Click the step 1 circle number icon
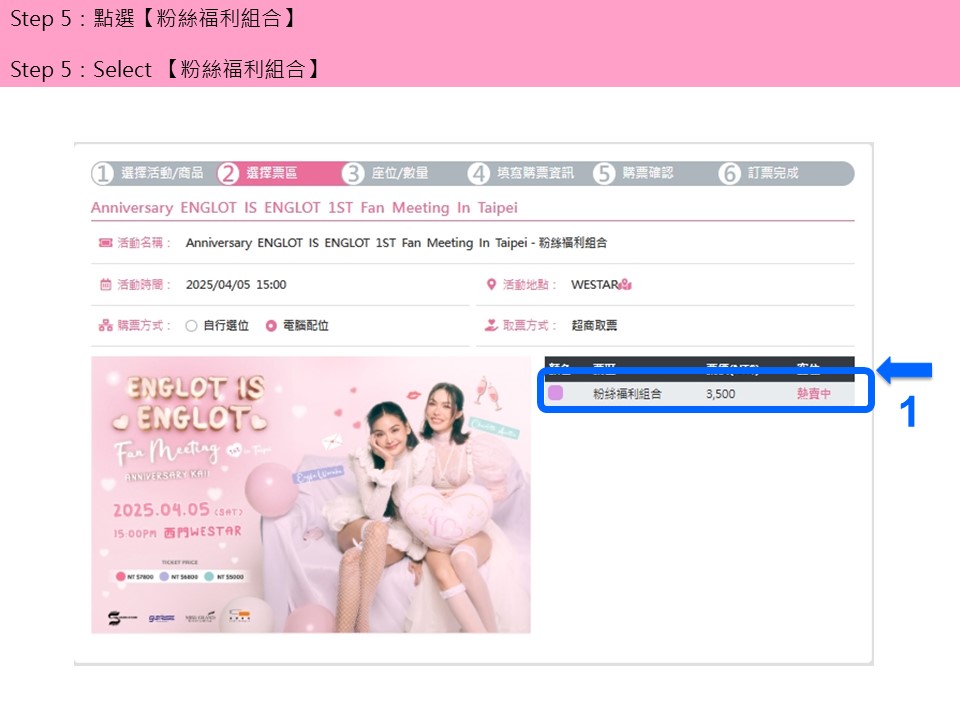 coord(103,174)
